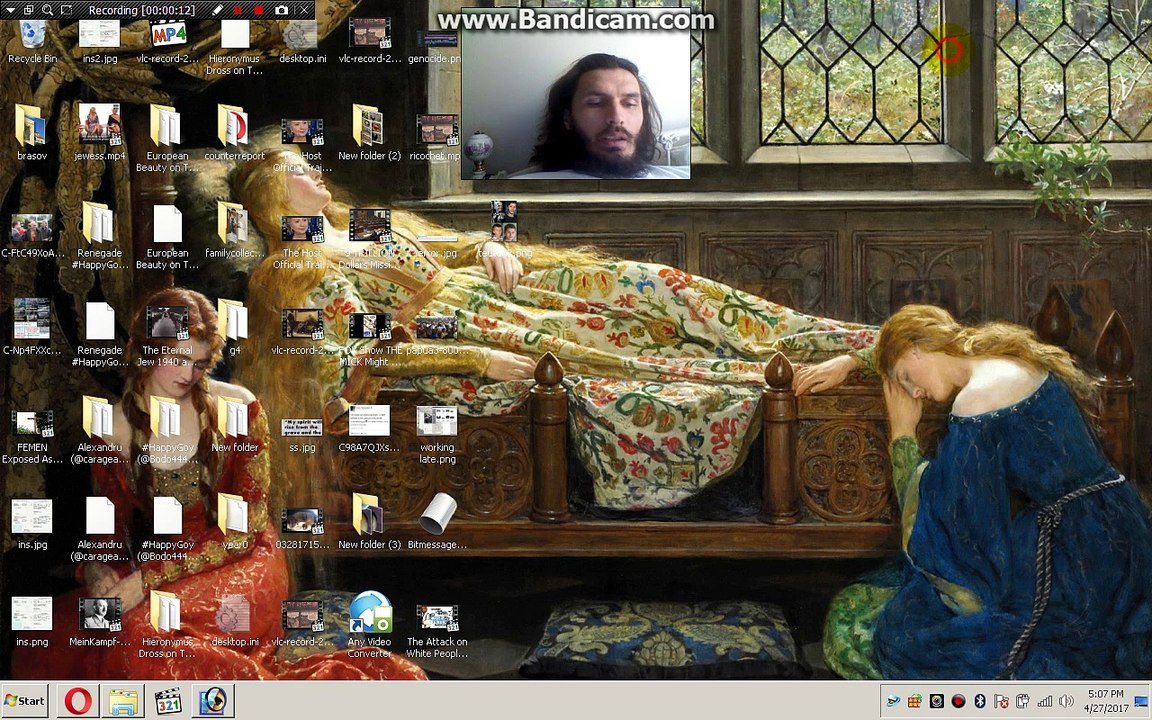The image size is (1152, 720).
Task: Select the New folder (2) icon
Action: pos(369,132)
